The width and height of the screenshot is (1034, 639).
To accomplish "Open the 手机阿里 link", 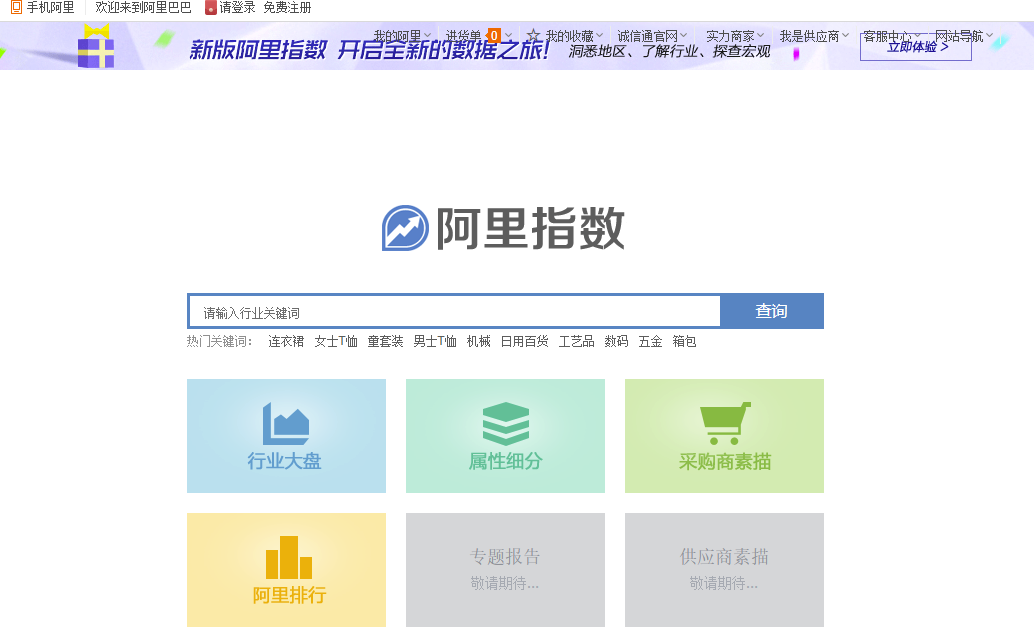I will pyautogui.click(x=50, y=8).
